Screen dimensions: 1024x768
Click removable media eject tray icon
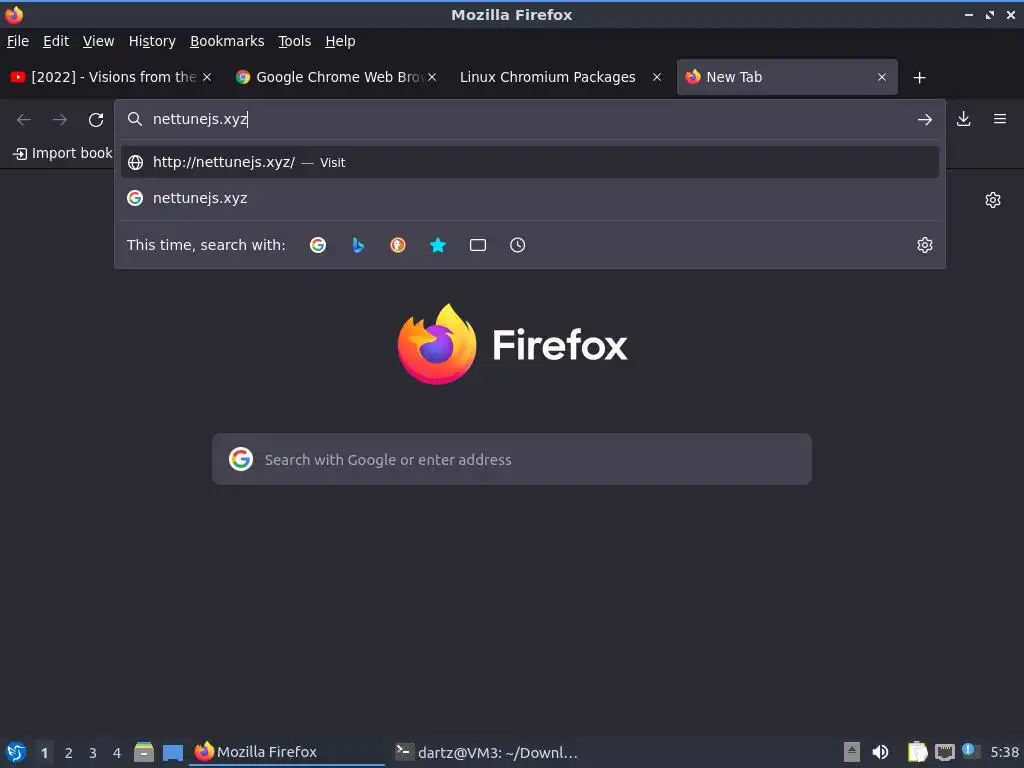point(852,752)
